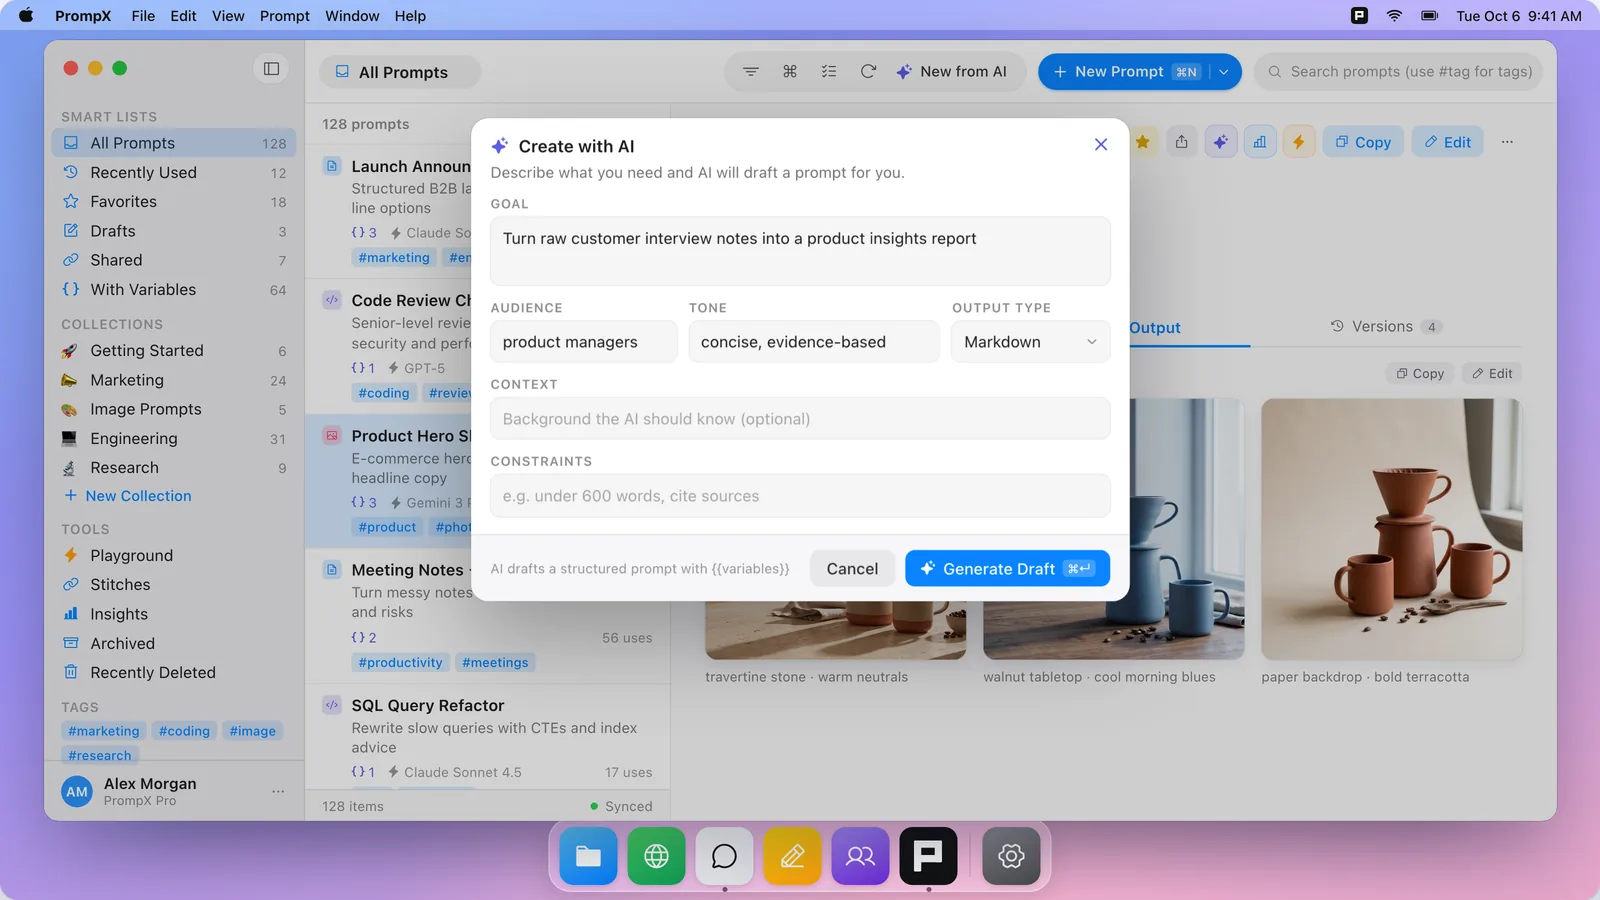Image resolution: width=1600 pixels, height=900 pixels.
Task: Open the globe browser app in dock
Action: coord(657,856)
